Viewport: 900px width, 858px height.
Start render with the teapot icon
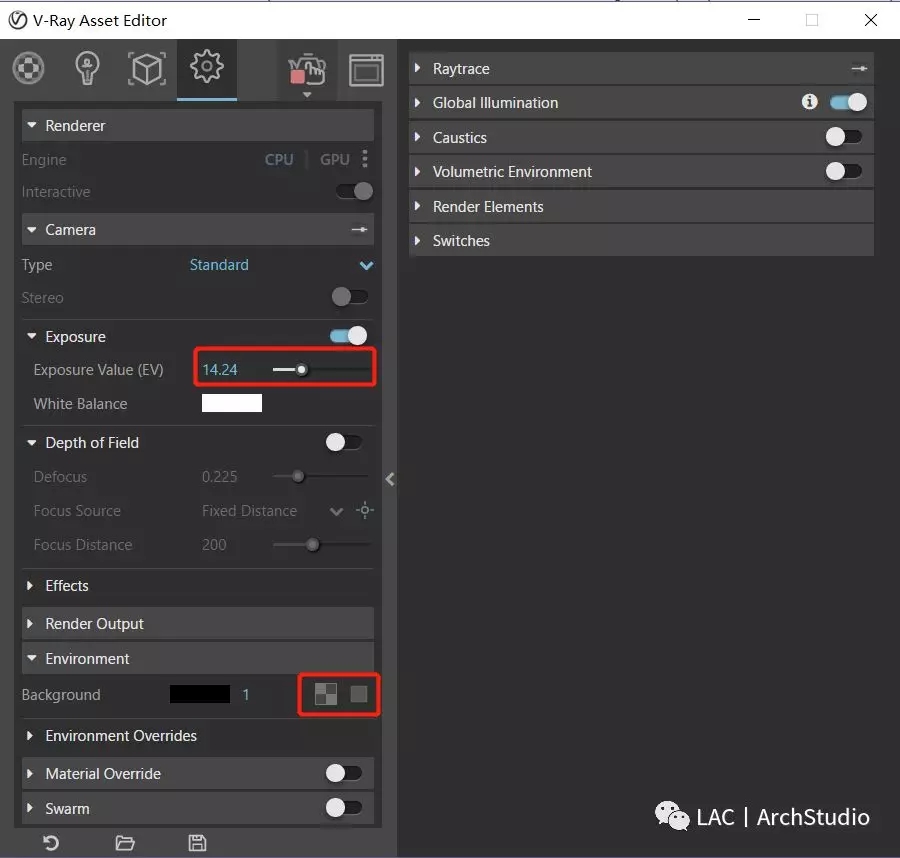[x=307, y=70]
